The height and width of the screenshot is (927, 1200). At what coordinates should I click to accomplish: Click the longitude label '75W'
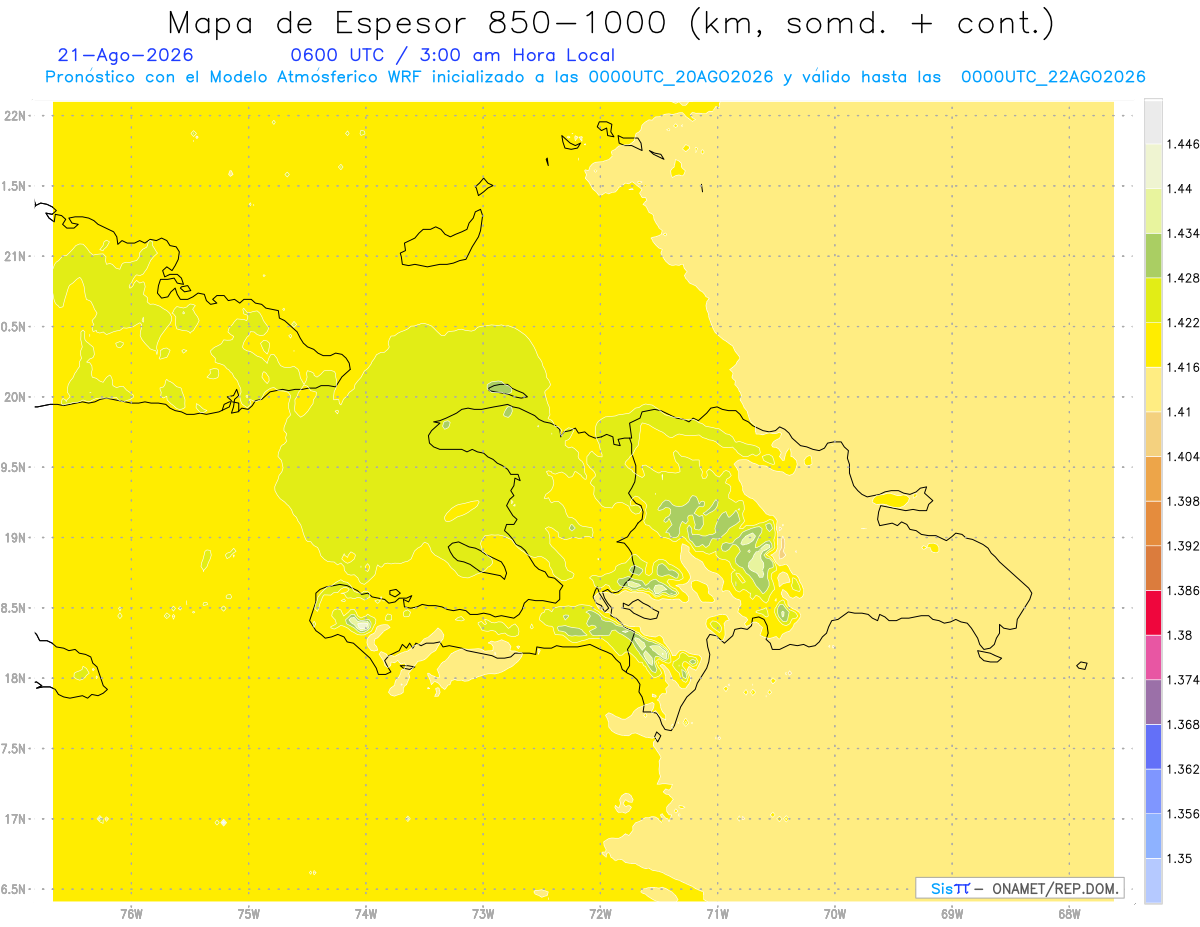tap(249, 914)
